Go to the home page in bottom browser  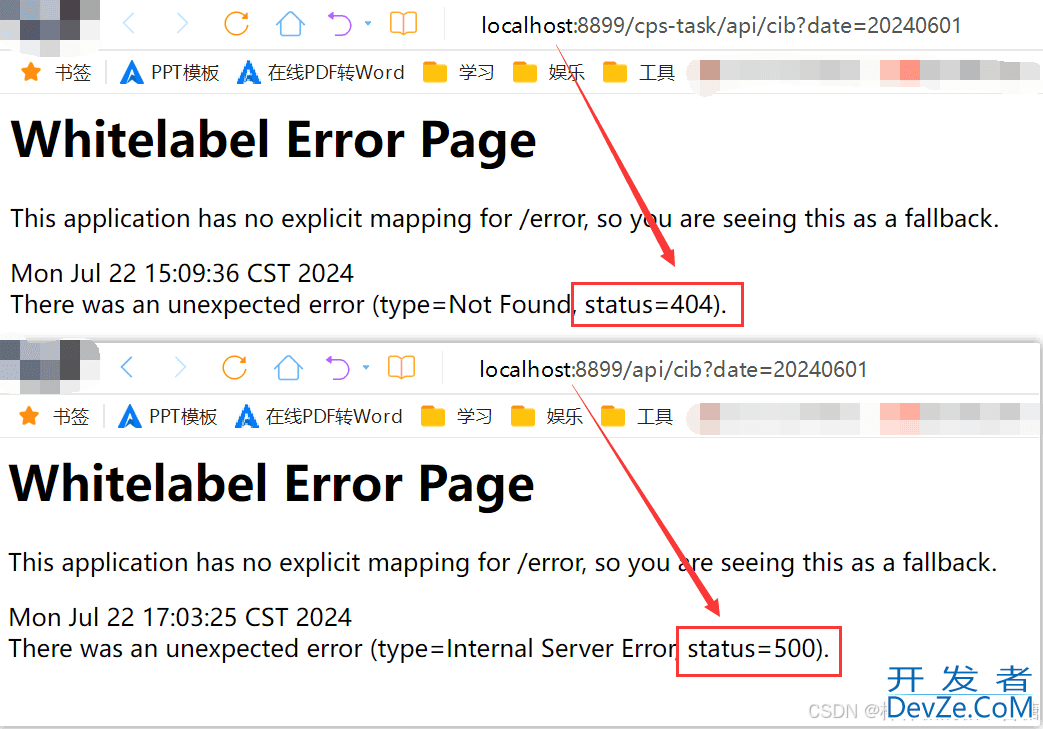(x=288, y=367)
